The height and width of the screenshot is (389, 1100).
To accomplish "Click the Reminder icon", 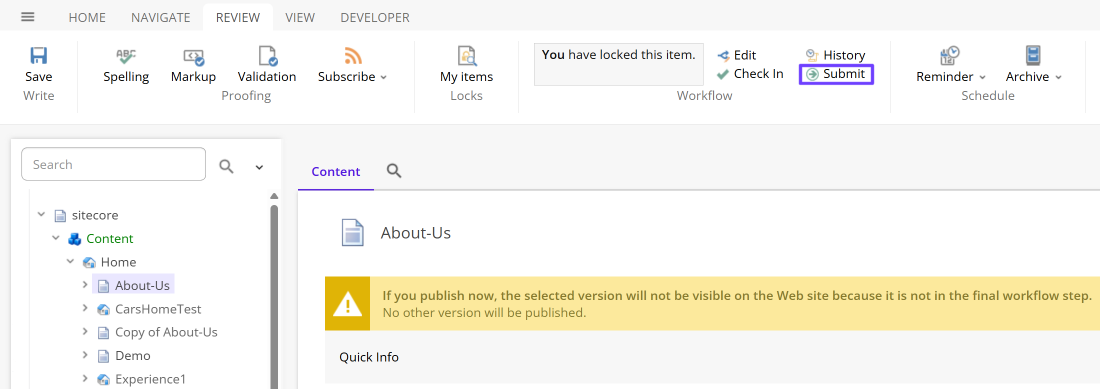I will click(x=950, y=56).
